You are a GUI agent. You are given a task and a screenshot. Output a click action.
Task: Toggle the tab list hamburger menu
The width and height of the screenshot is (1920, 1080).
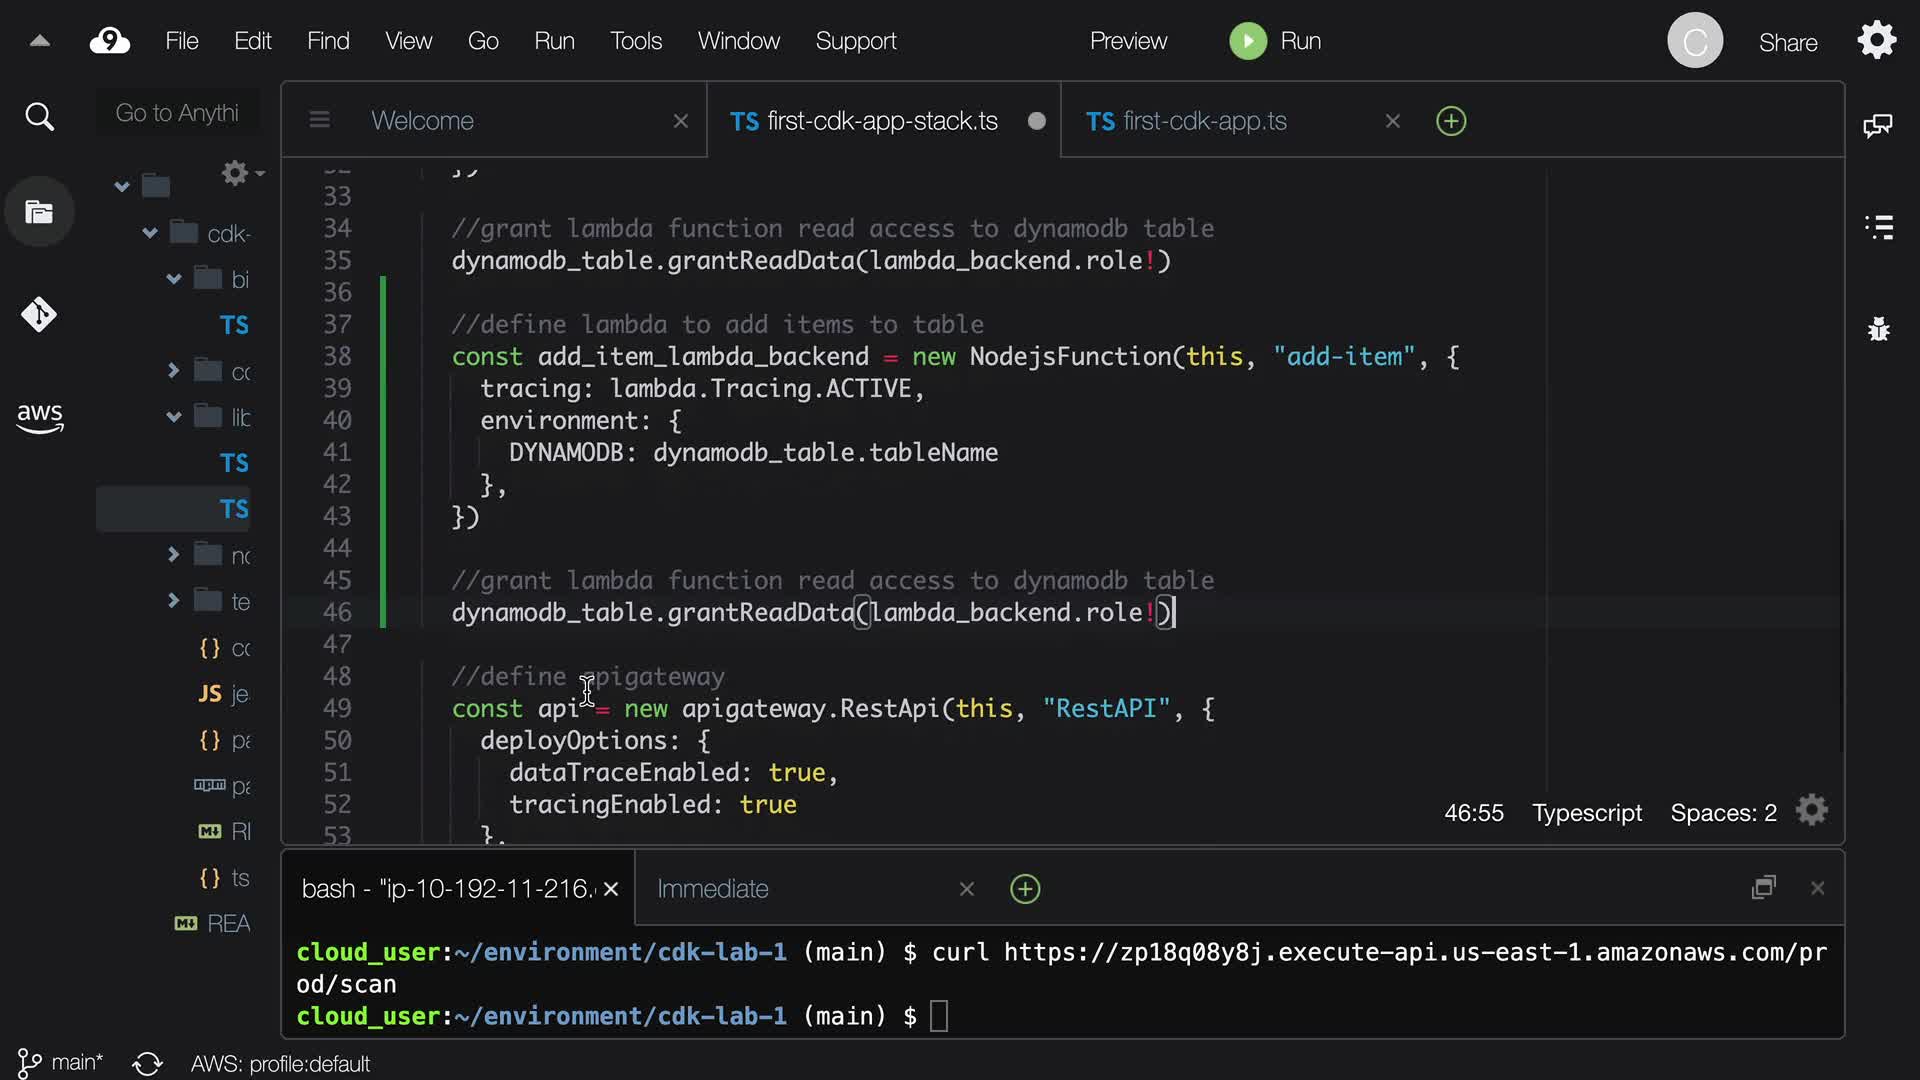(x=319, y=121)
